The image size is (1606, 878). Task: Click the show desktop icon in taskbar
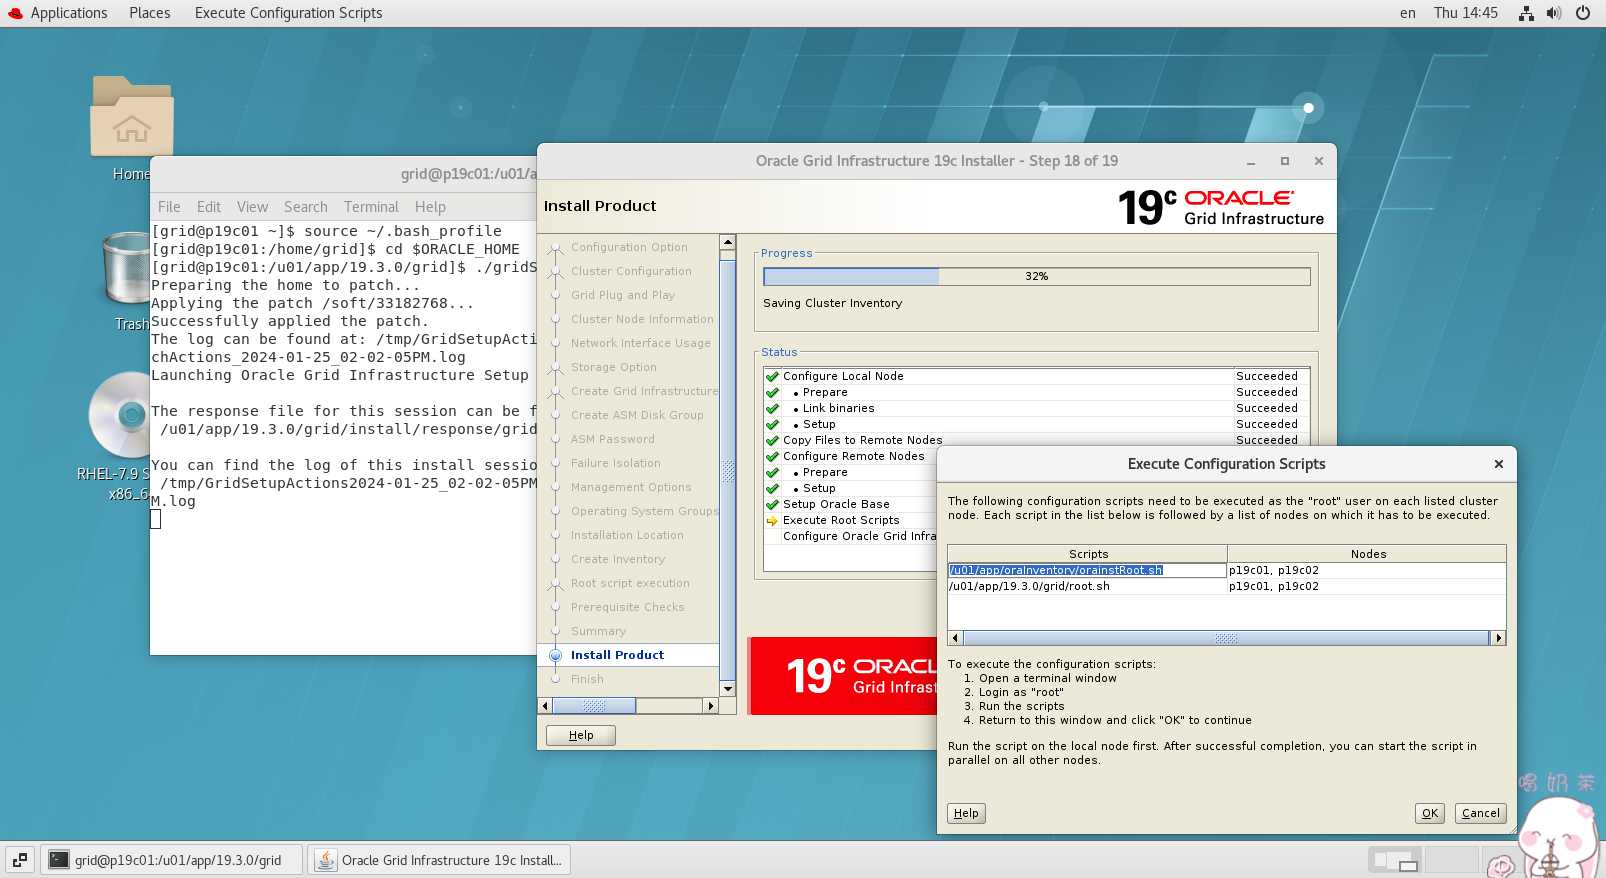20,860
